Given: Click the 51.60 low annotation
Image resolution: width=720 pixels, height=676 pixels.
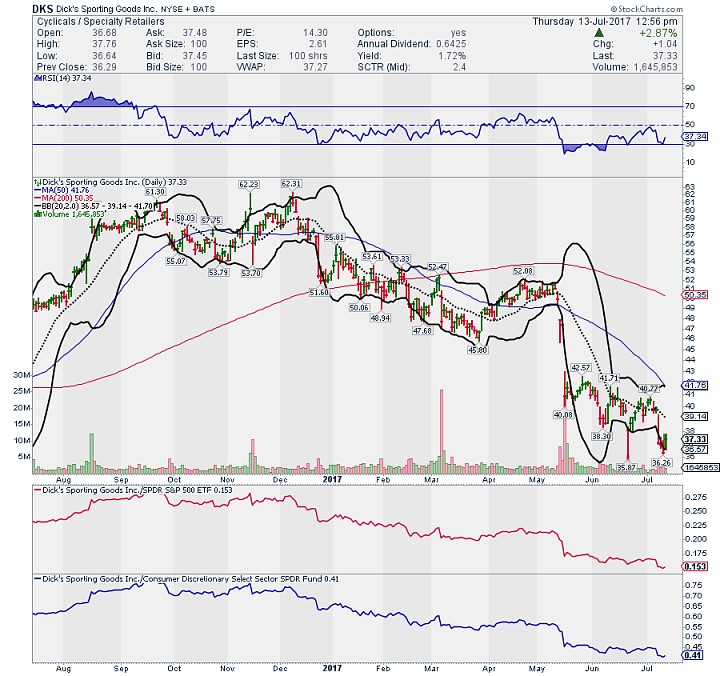Looking at the screenshot, I should [x=319, y=292].
